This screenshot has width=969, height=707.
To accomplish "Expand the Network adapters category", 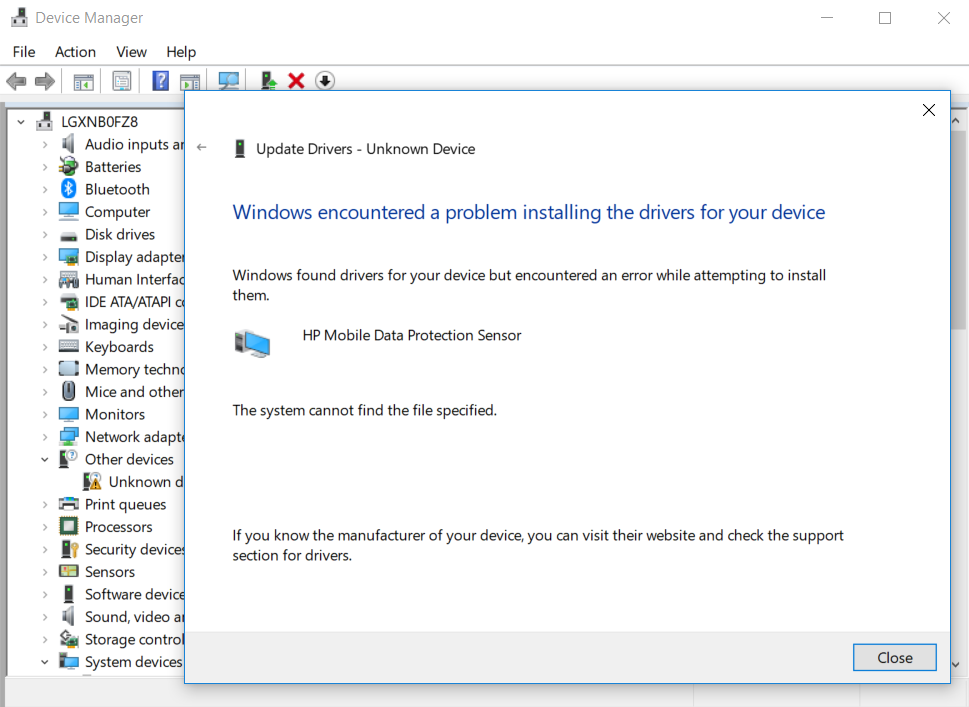I will pyautogui.click(x=44, y=436).
